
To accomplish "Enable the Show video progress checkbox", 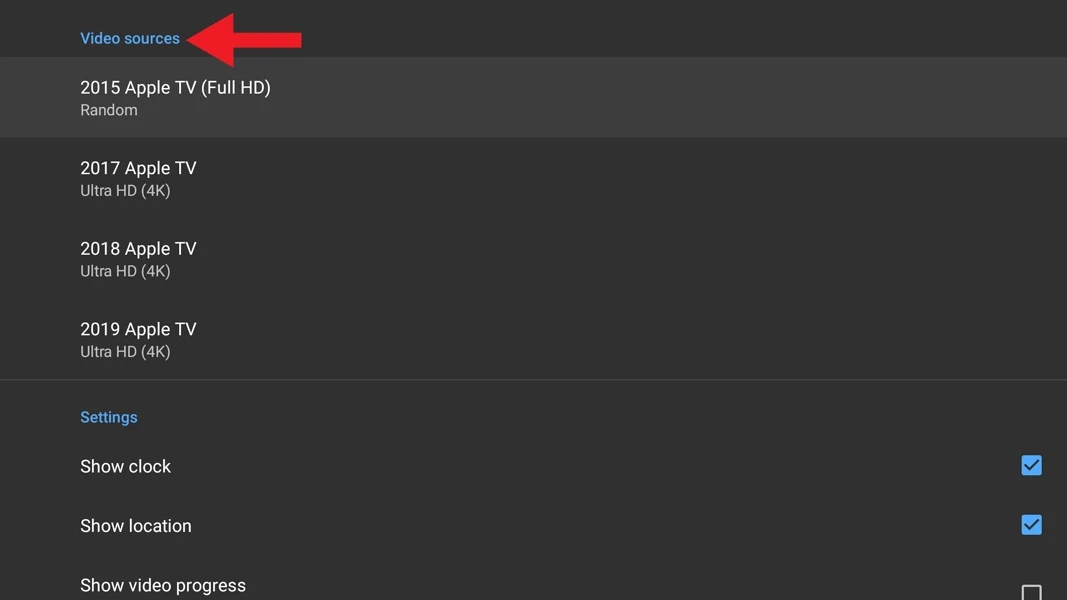I will (x=1031, y=591).
